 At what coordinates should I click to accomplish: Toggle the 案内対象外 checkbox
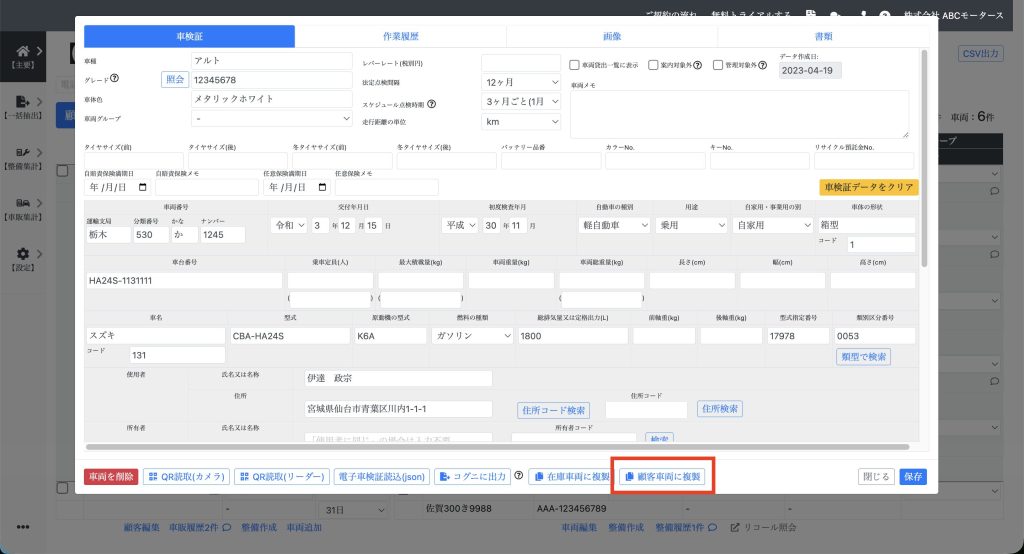653,66
